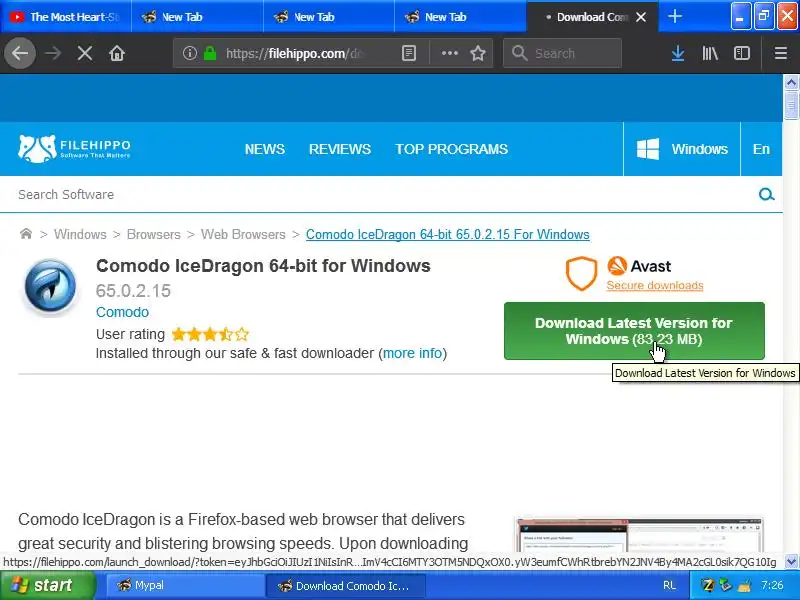Switch to the second New Tab

coord(329,17)
